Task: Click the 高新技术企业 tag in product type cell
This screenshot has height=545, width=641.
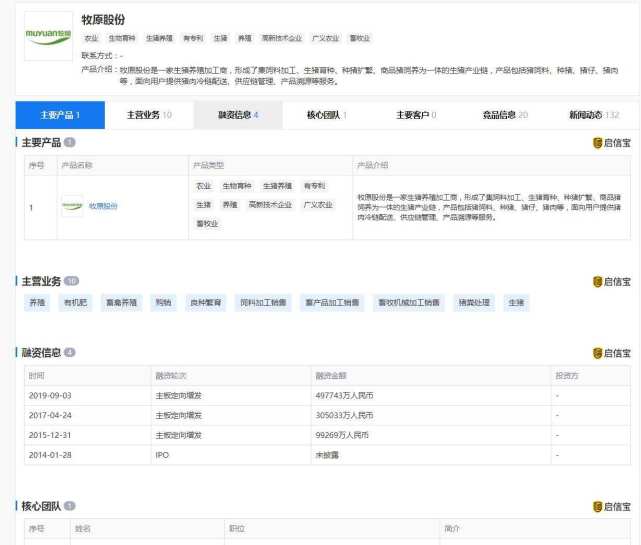Action: [x=270, y=205]
